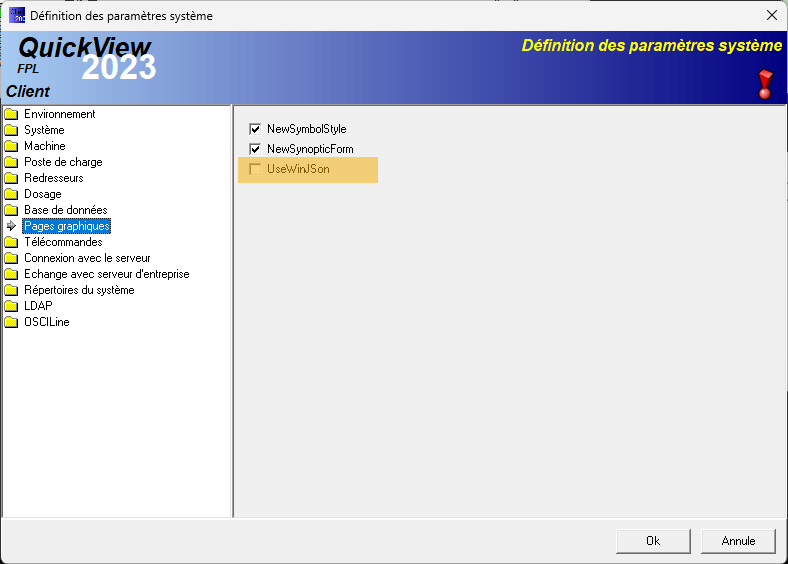Click the UseWinJSon label text
The height and width of the screenshot is (564, 788).
[x=299, y=169]
